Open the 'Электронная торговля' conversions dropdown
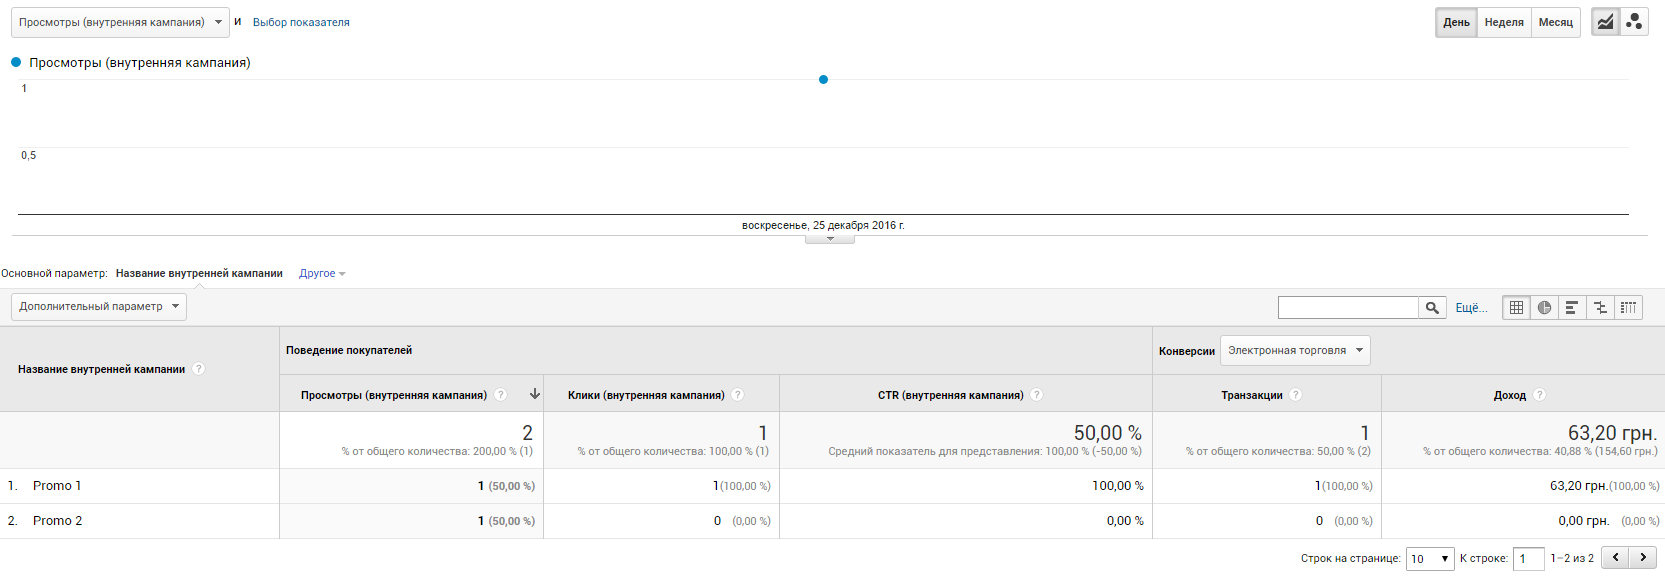1665x577 pixels. point(1295,351)
